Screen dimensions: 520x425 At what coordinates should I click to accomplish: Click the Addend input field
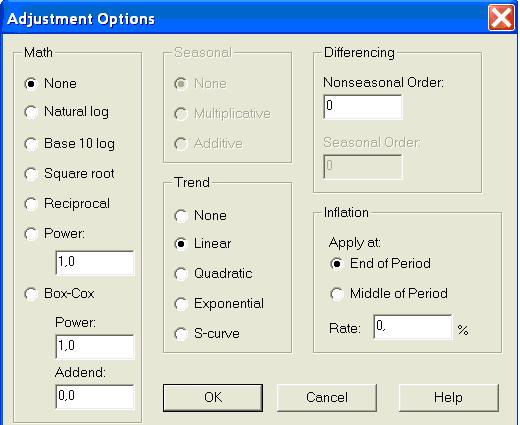click(x=95, y=397)
